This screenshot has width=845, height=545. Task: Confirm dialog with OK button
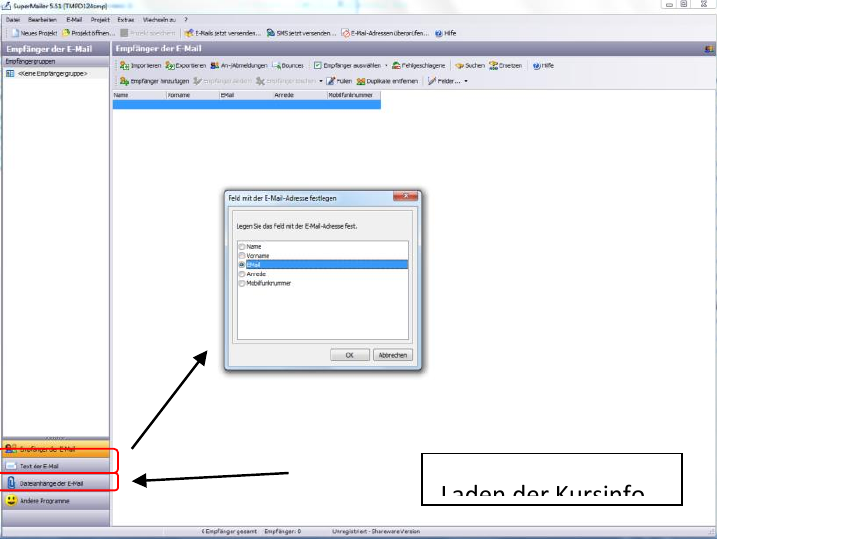pos(350,355)
